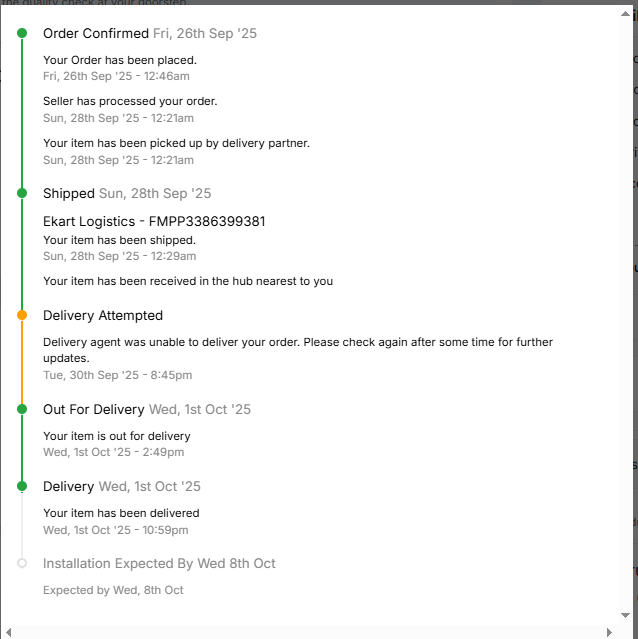
Task: Click the Shipped heading
Action: (69, 194)
